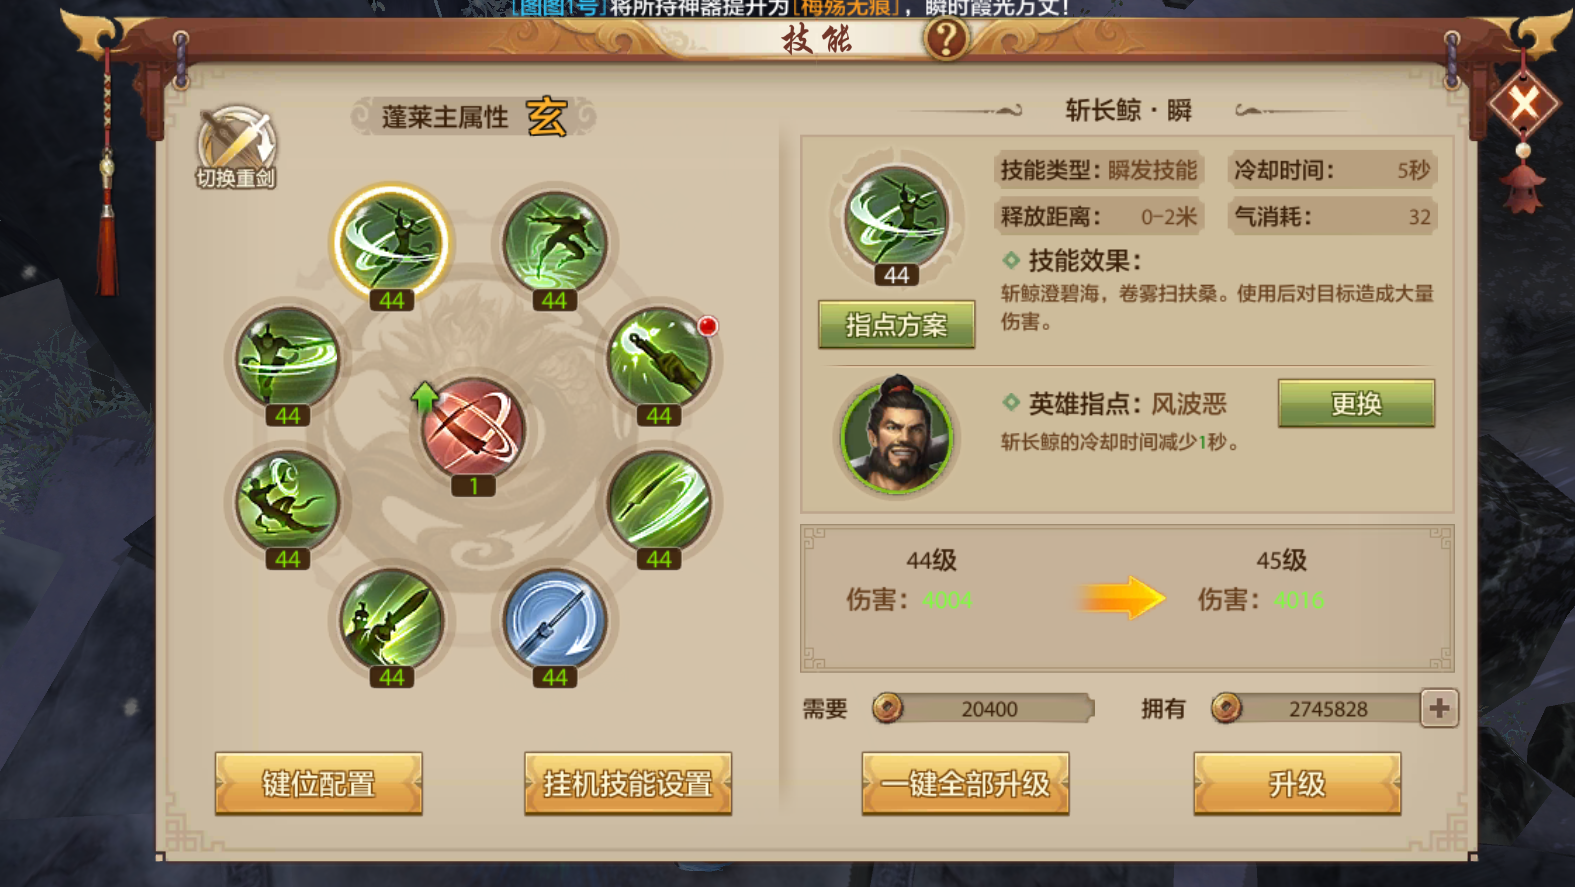Tap the 风波恶 hero portrait

click(897, 435)
